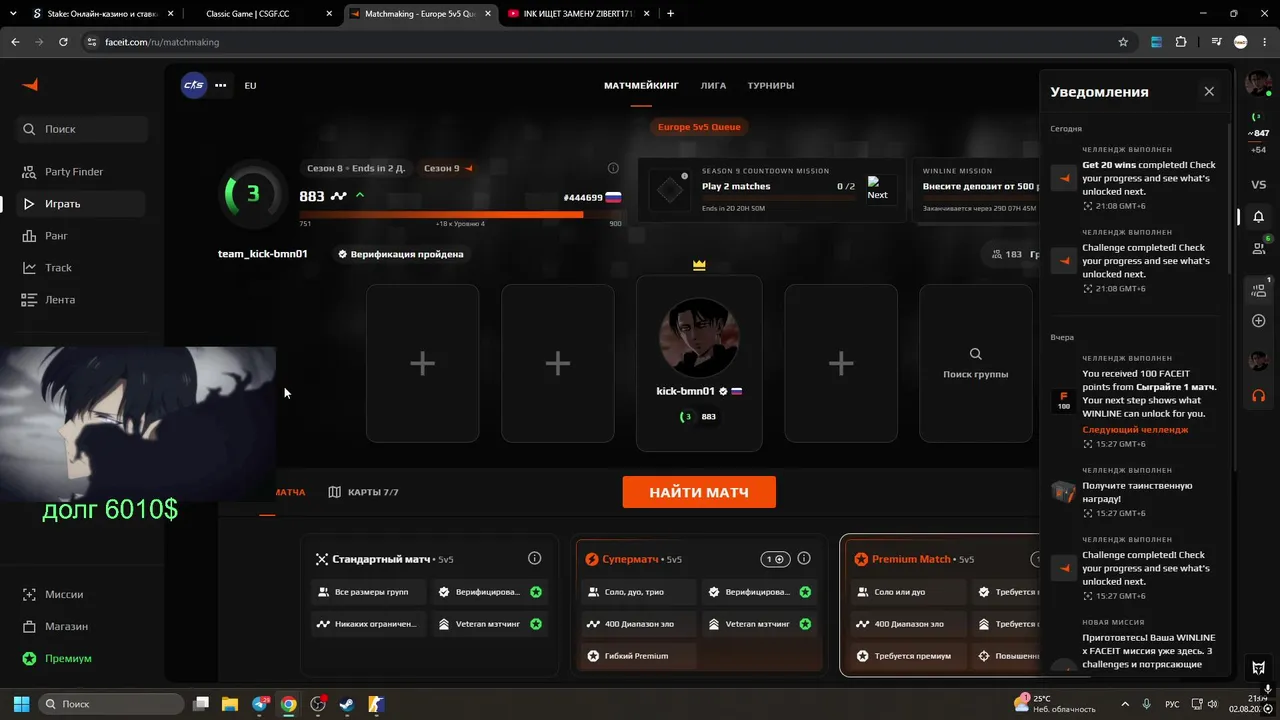Viewport: 1280px width, 720px height.
Task: Click the CS2 game selector icon
Action: click(x=194, y=85)
